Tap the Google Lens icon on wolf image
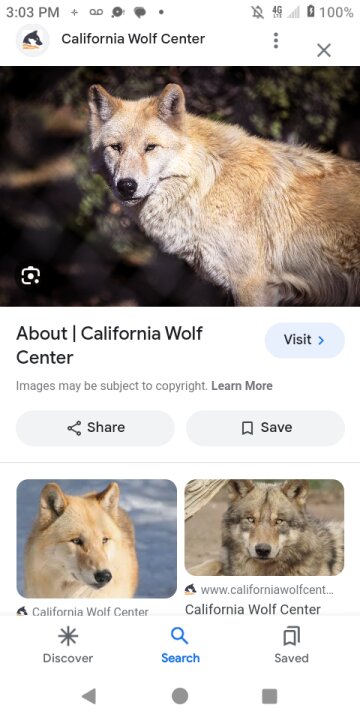The height and width of the screenshot is (720, 360). (x=30, y=276)
